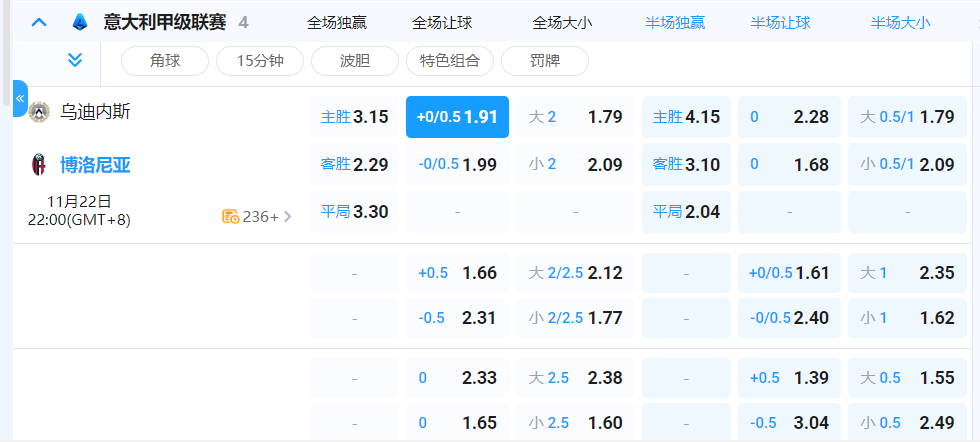Select the 15分钟 filter pill
Image resolution: width=980 pixels, height=442 pixels.
tap(260, 61)
